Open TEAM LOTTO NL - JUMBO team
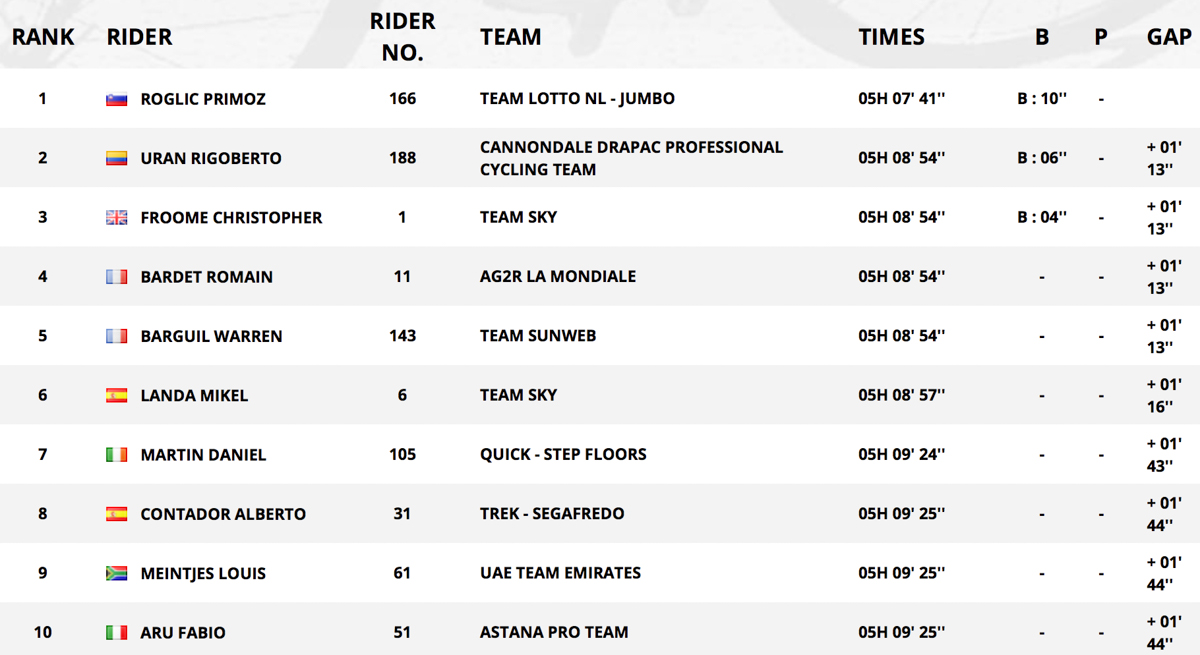 (577, 99)
